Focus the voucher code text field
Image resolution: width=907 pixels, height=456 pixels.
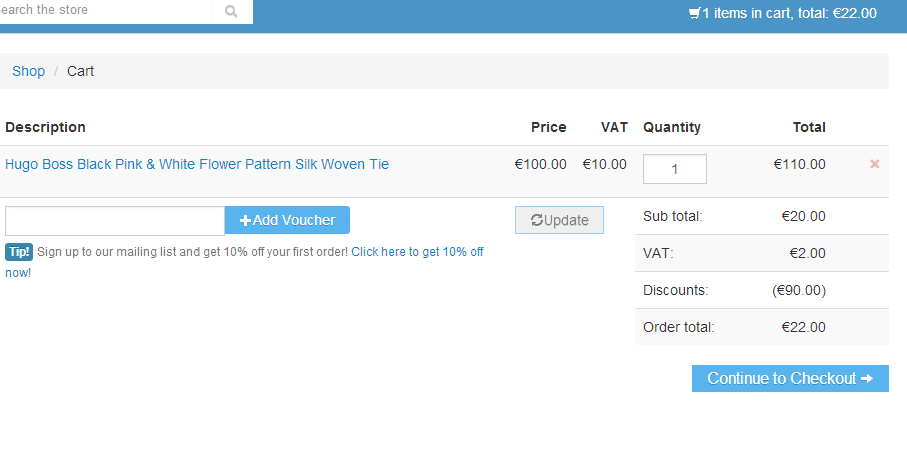coord(115,221)
